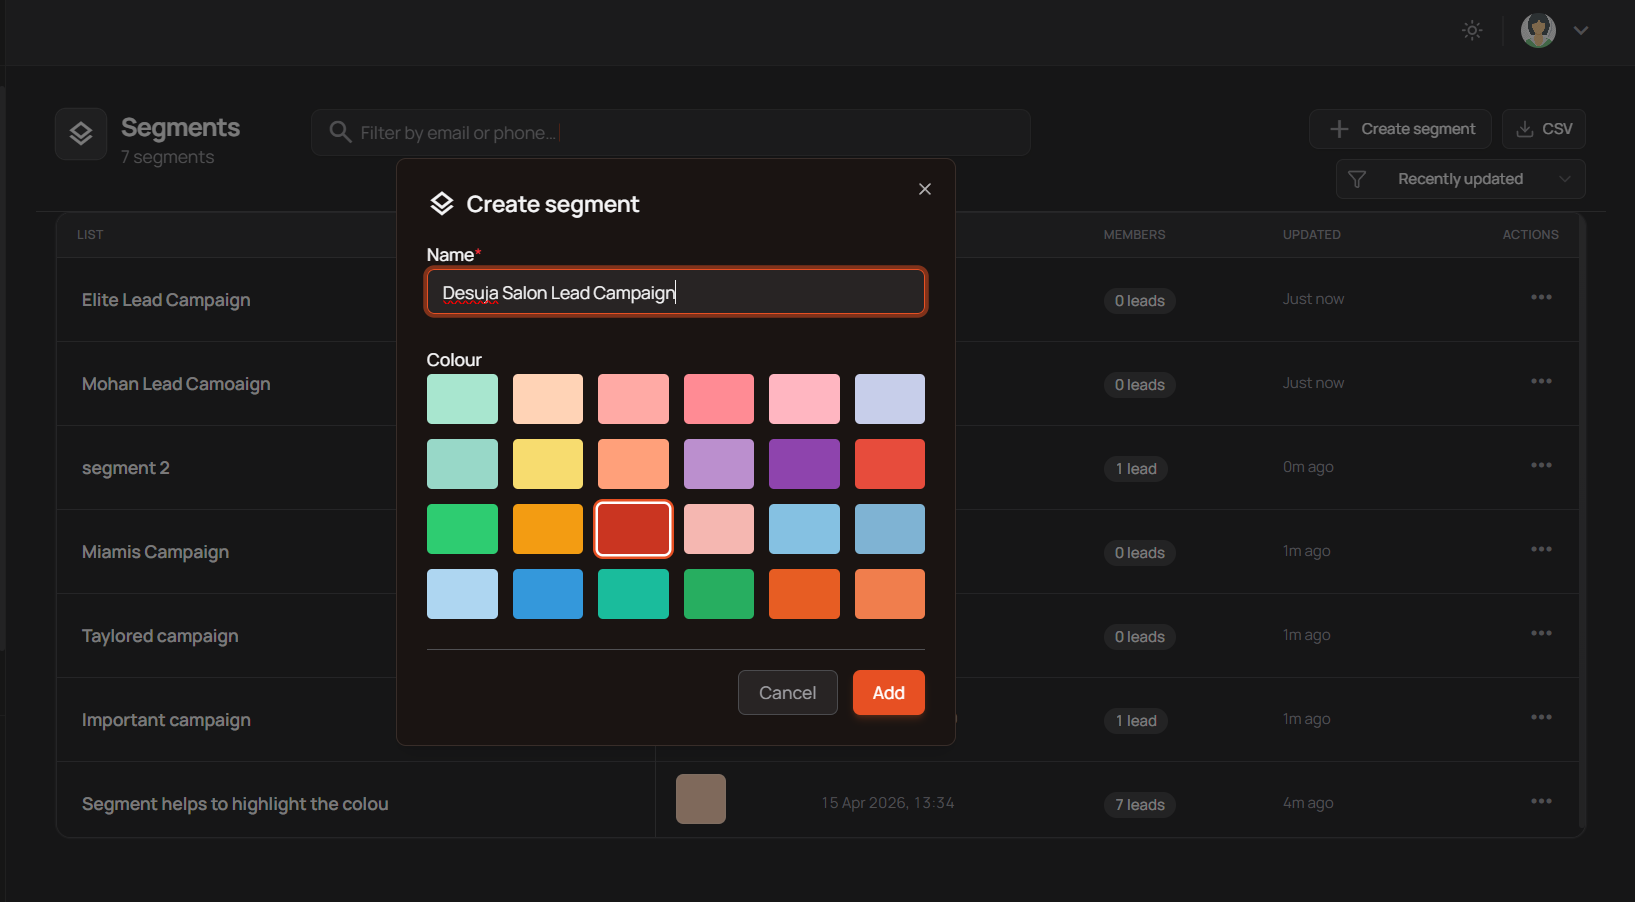The height and width of the screenshot is (902, 1635).
Task: Toggle light theme with sun icon
Action: (1472, 30)
